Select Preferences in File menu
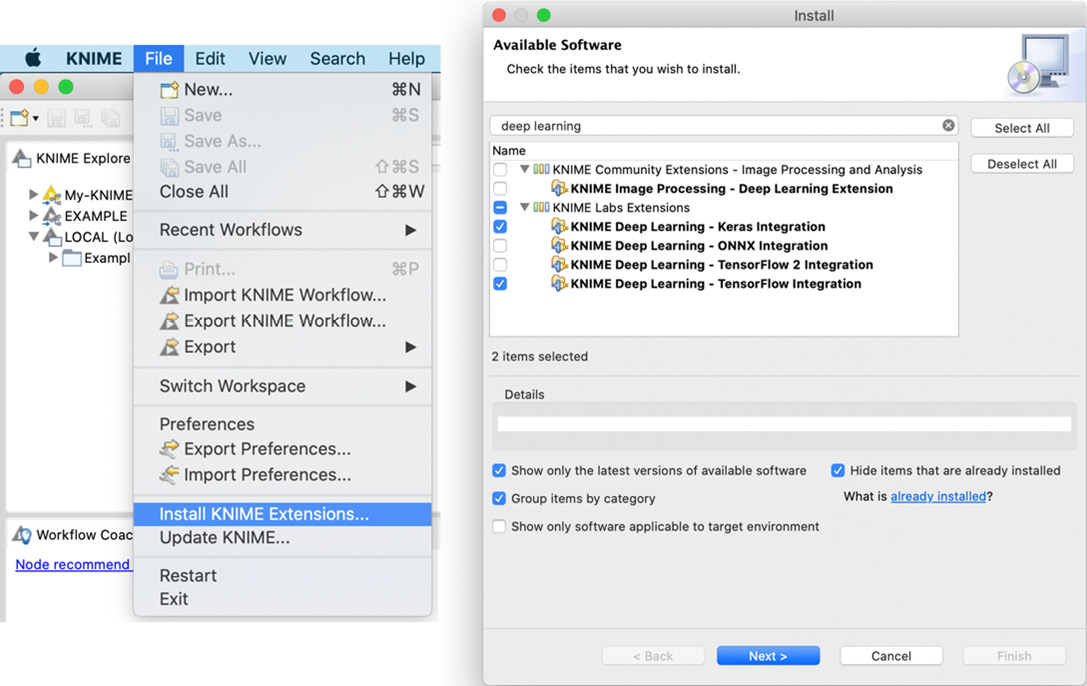1087x686 pixels. coord(283,424)
